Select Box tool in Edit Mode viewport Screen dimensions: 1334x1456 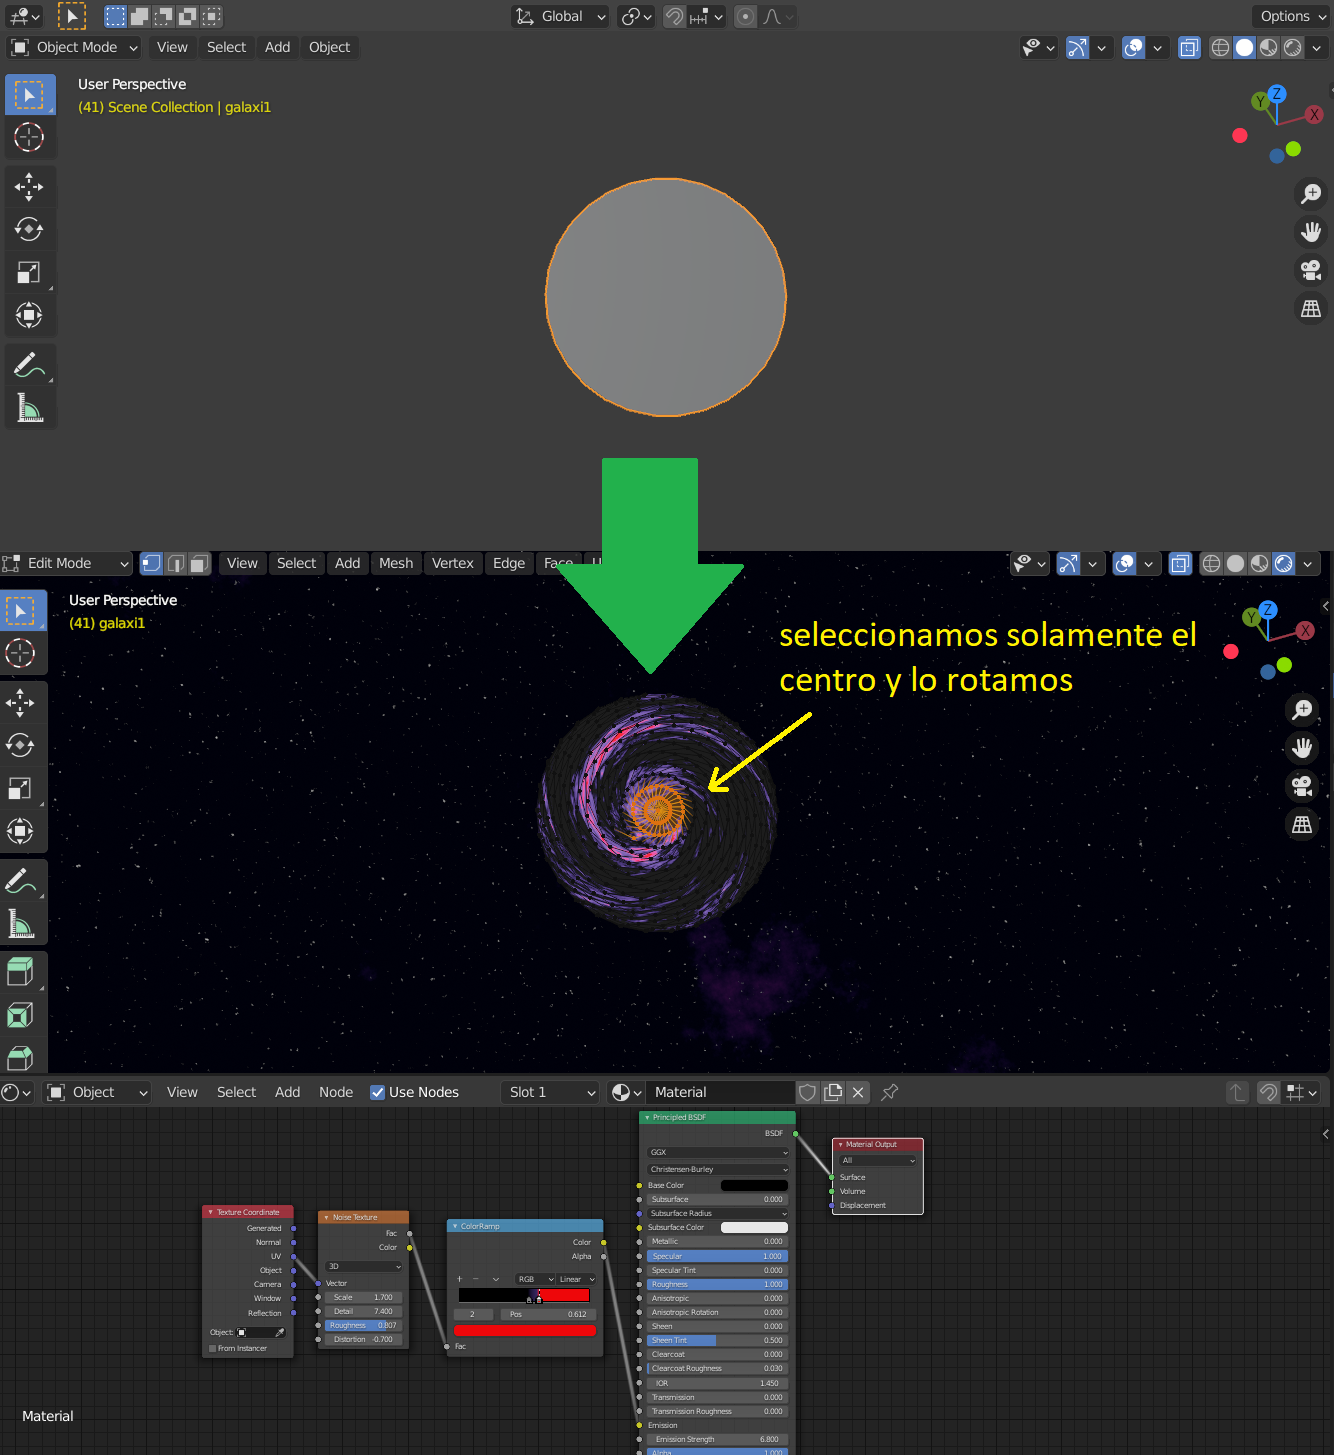coord(21,610)
